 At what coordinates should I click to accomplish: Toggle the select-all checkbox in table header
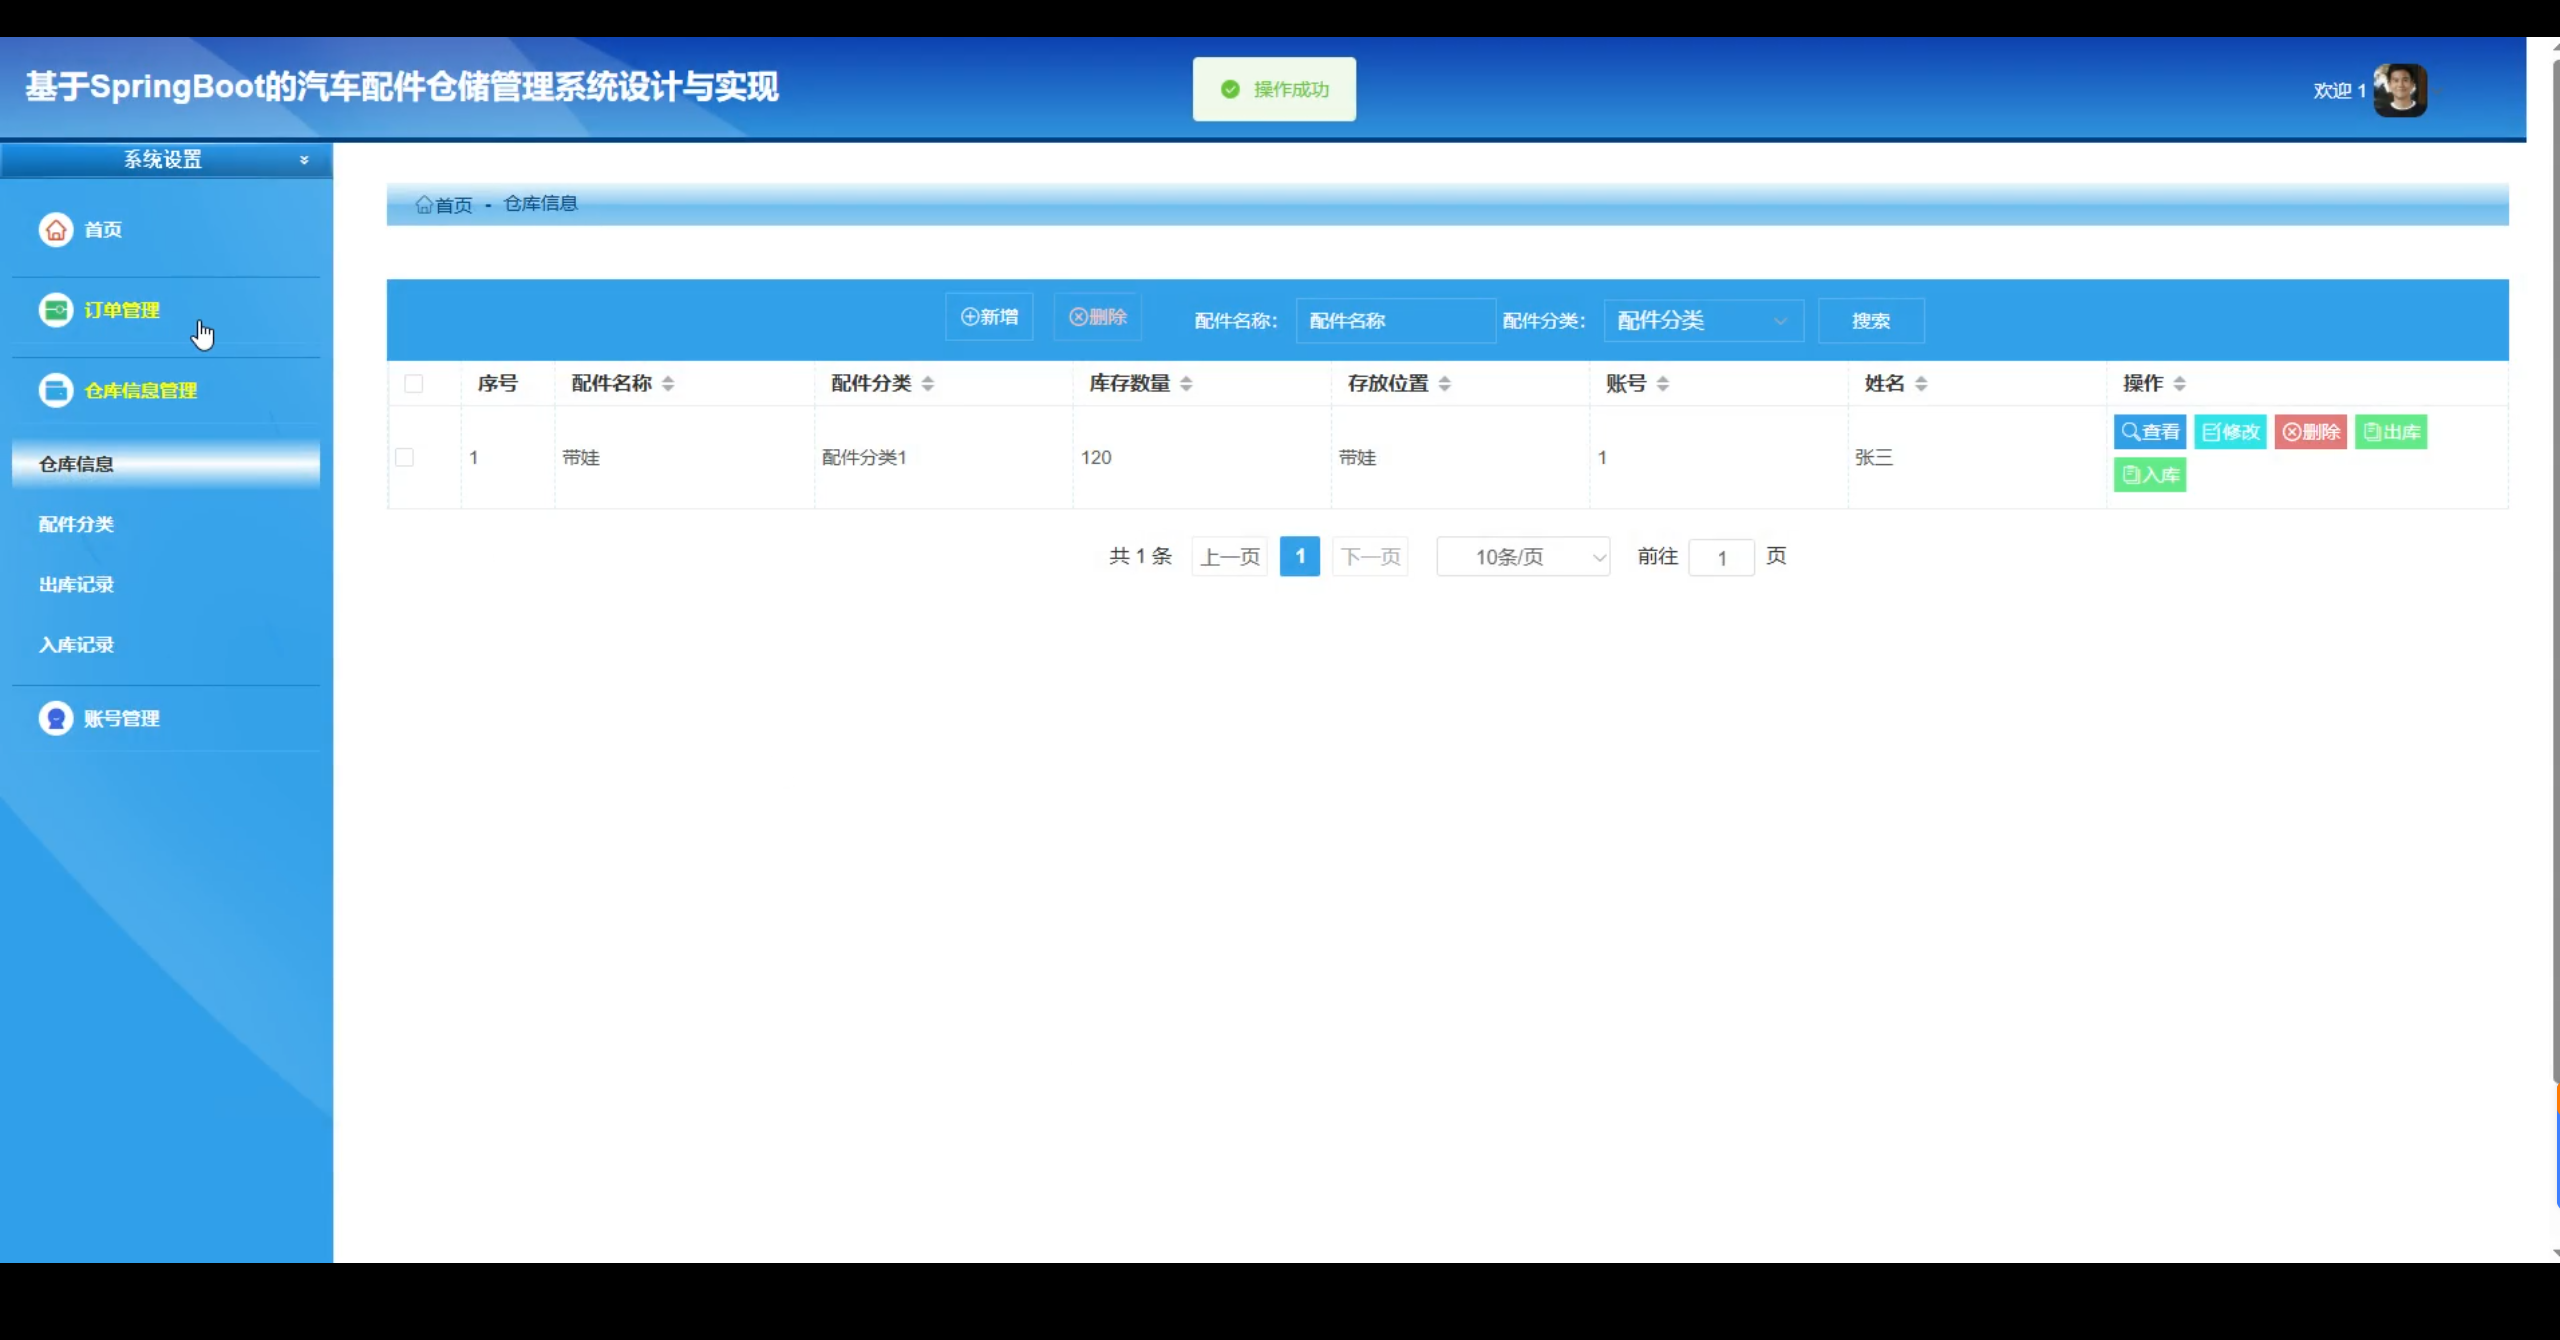(x=413, y=384)
